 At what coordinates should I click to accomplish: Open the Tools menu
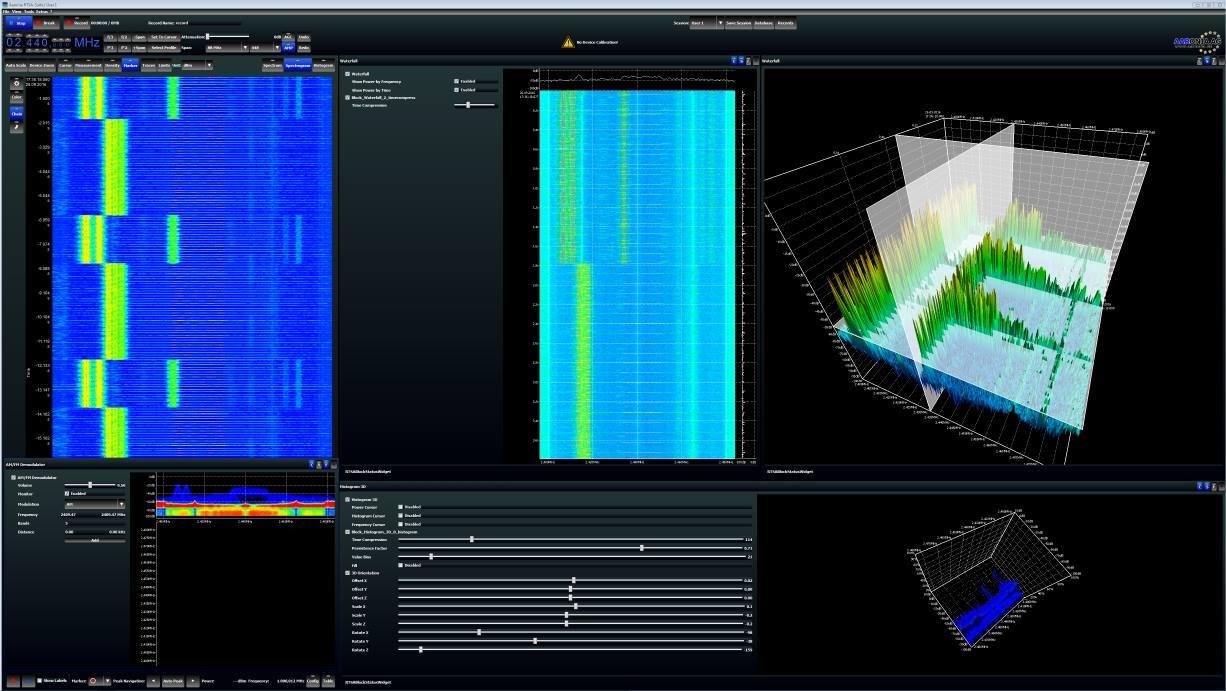[x=30, y=11]
